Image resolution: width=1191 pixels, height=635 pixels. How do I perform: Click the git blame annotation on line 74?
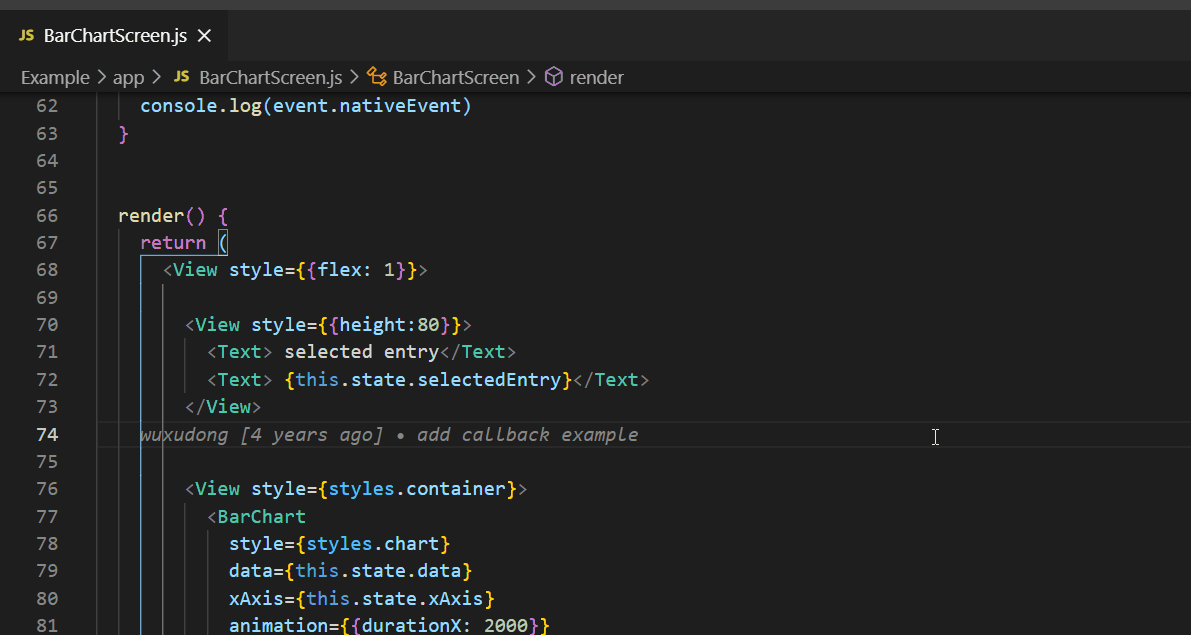click(390, 434)
